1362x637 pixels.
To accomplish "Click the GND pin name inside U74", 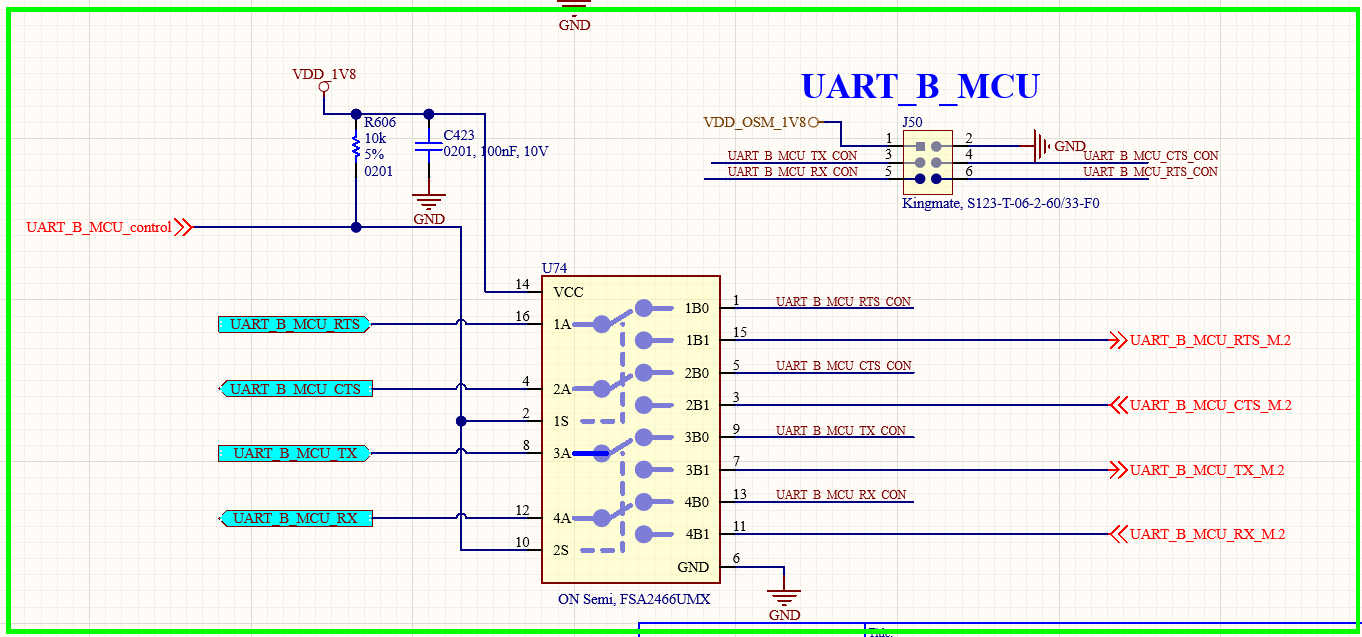I will [x=693, y=567].
